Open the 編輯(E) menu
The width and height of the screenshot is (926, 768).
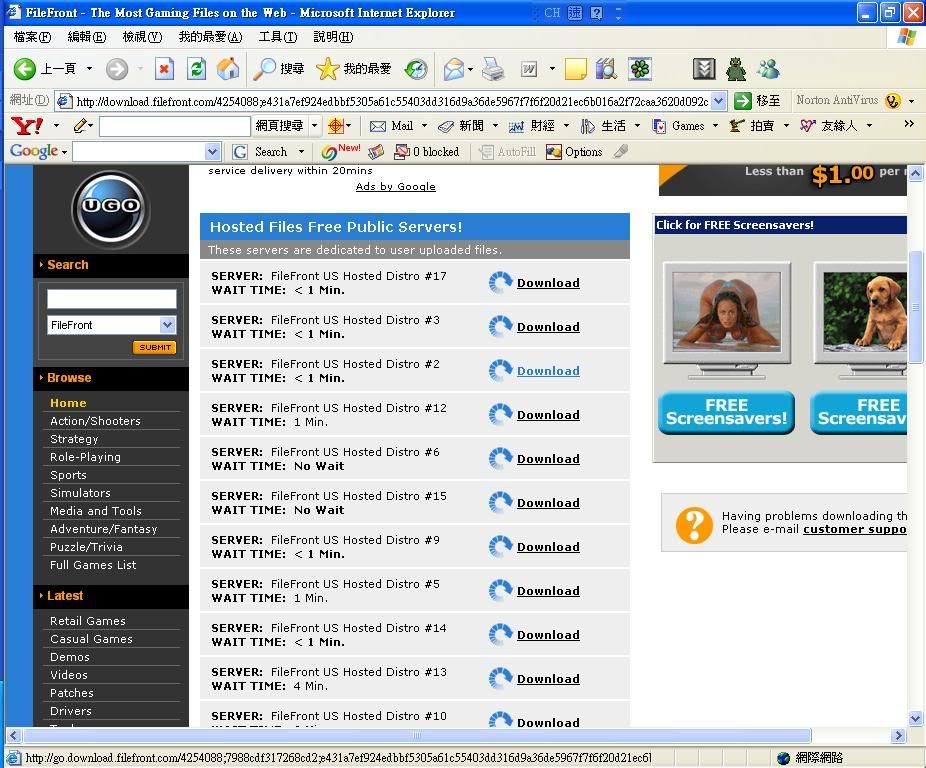87,37
